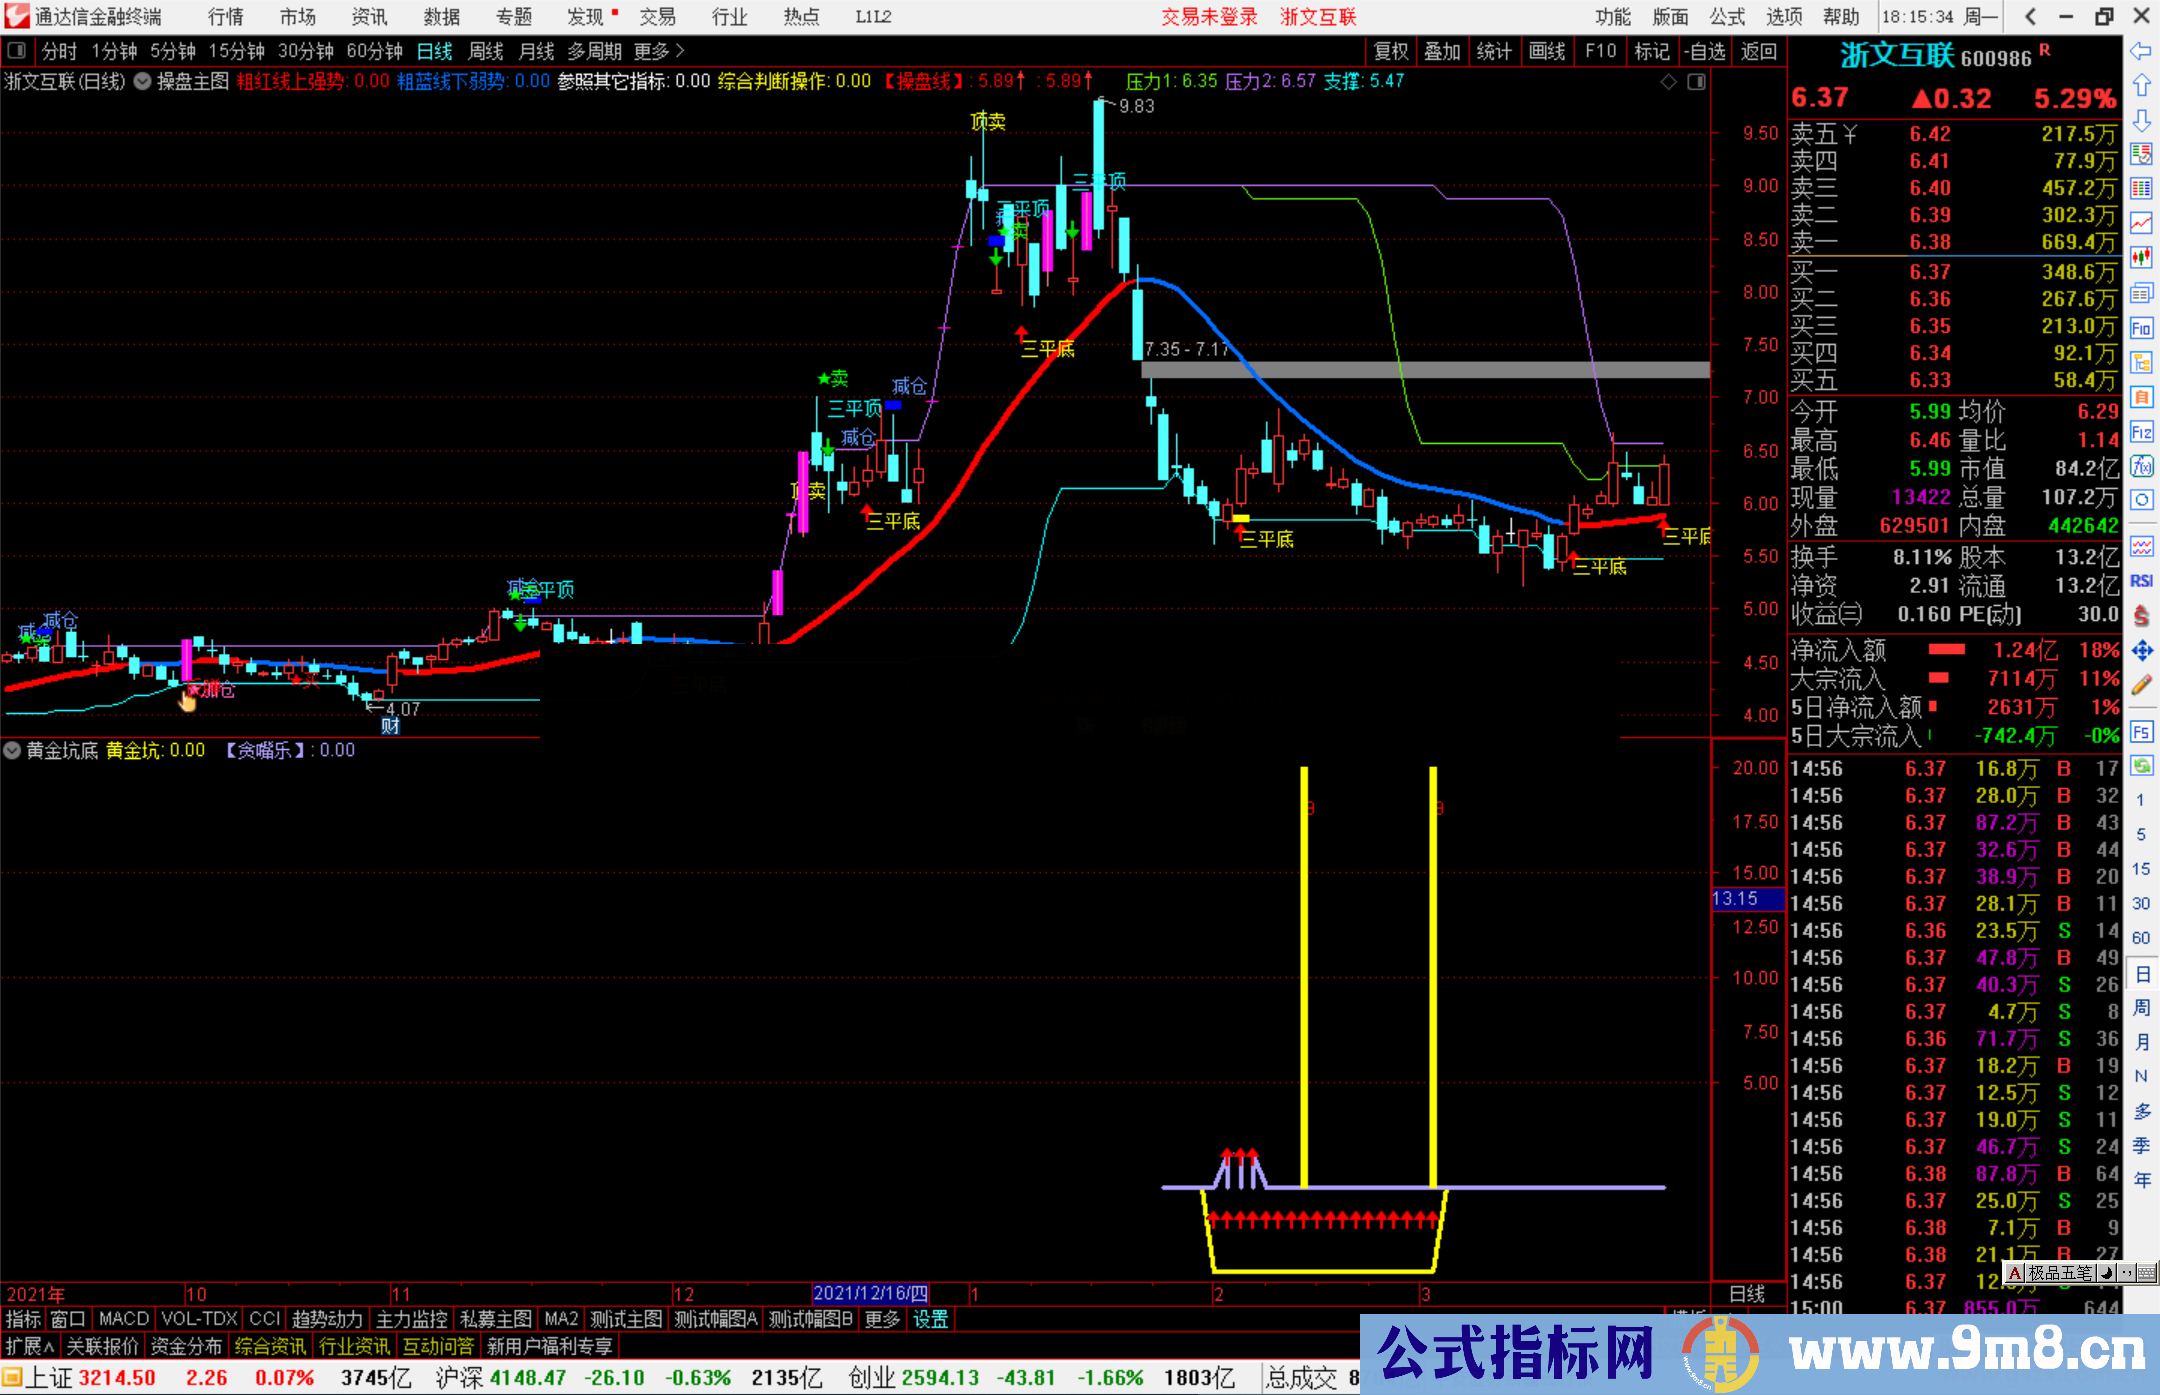Toggle panel icon left of 分时 tab
The image size is (2160, 1395).
[x=17, y=51]
